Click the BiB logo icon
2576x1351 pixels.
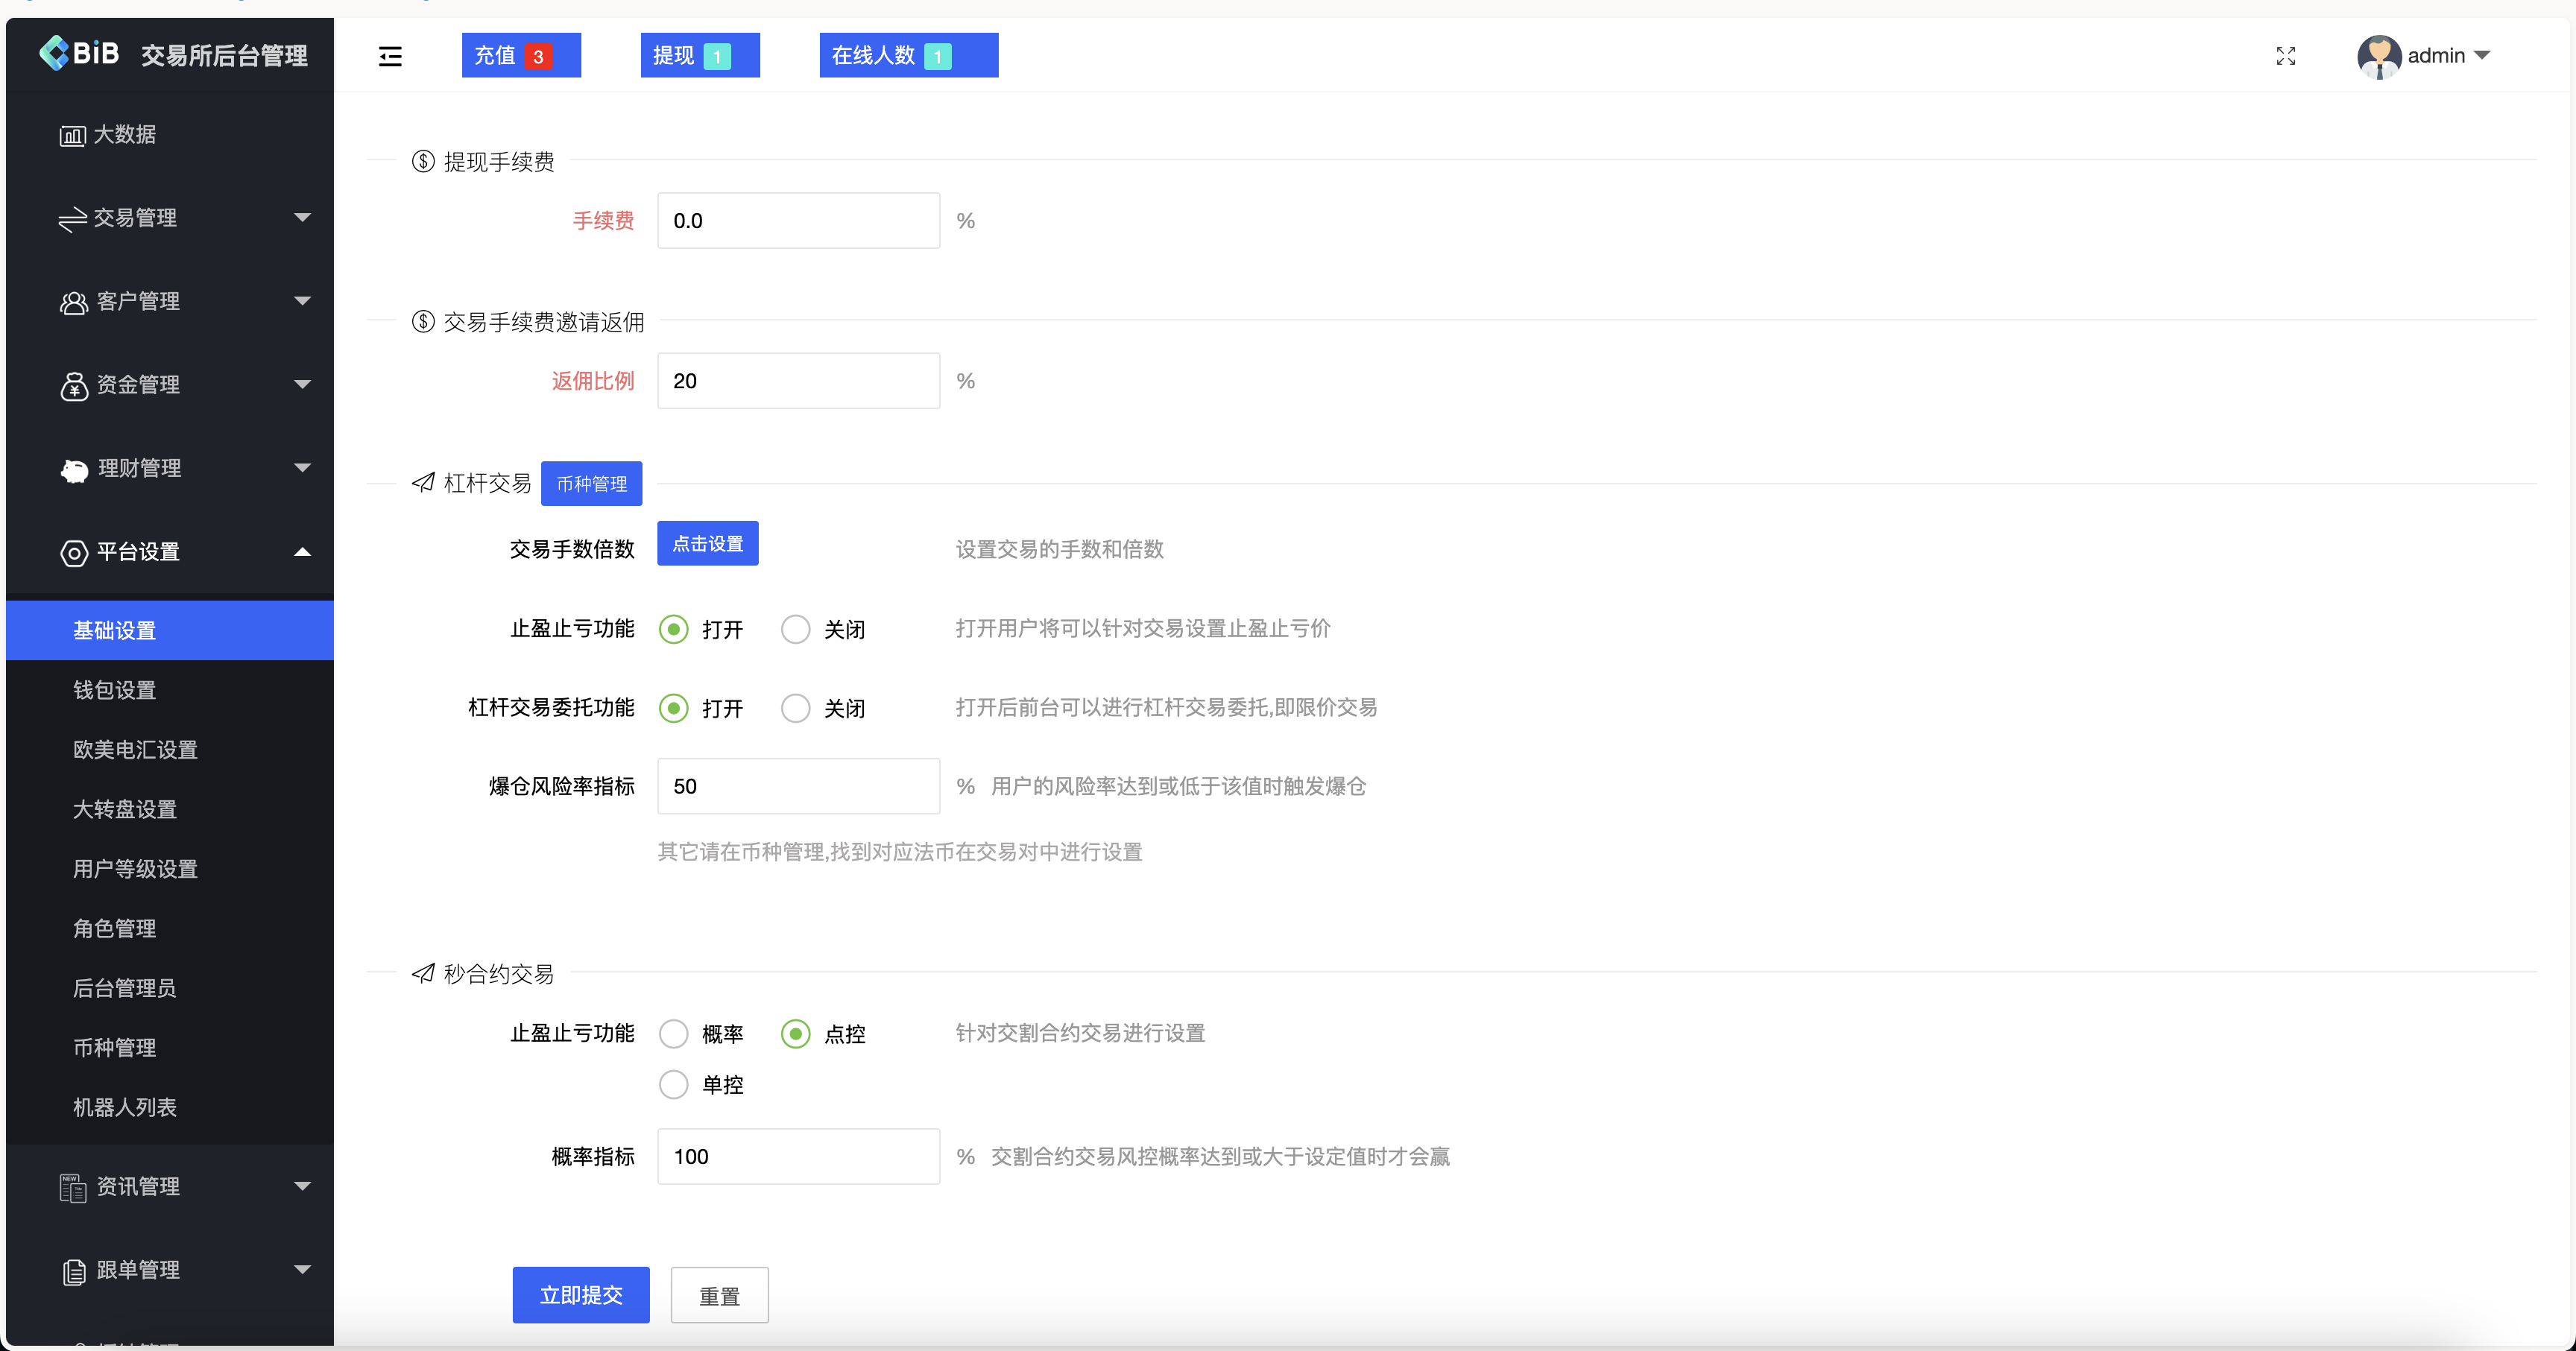pos(54,53)
